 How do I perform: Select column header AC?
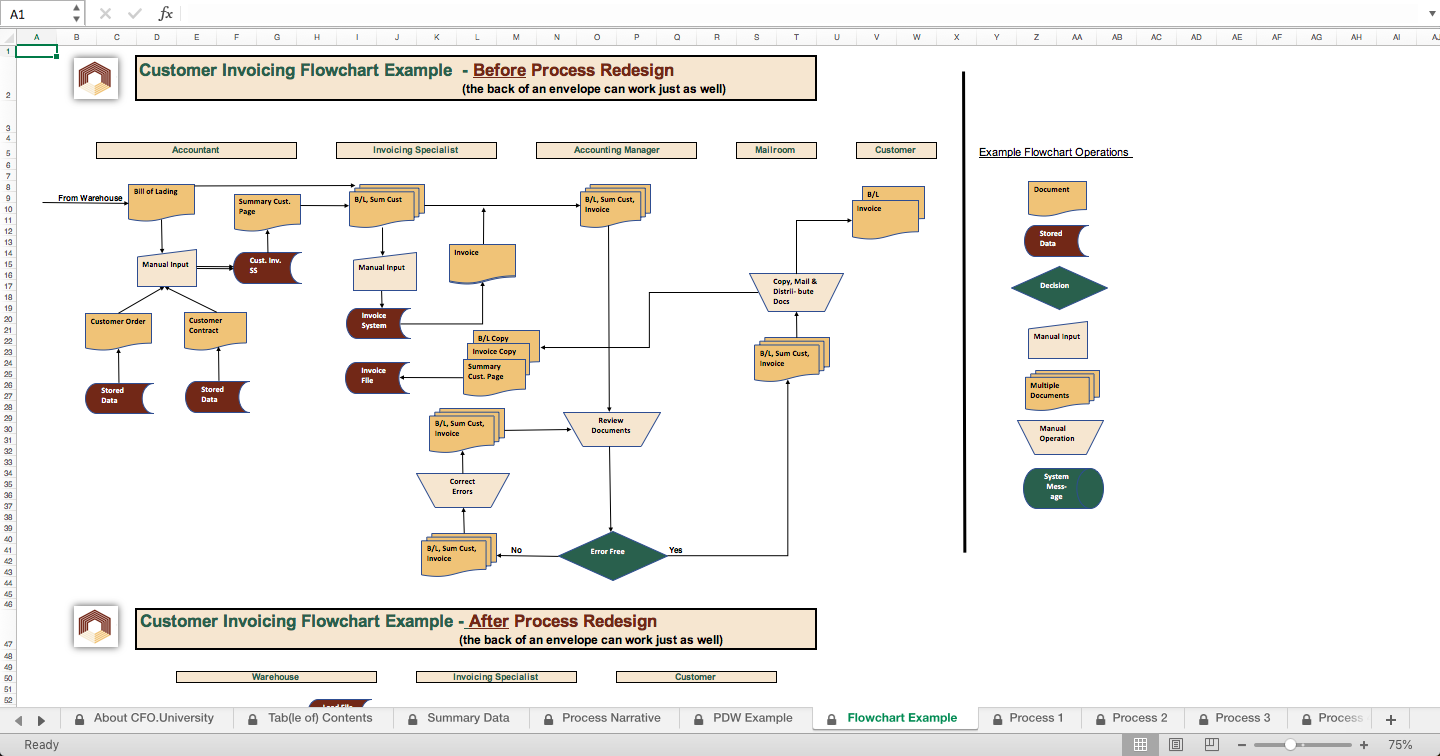[x=1156, y=37]
